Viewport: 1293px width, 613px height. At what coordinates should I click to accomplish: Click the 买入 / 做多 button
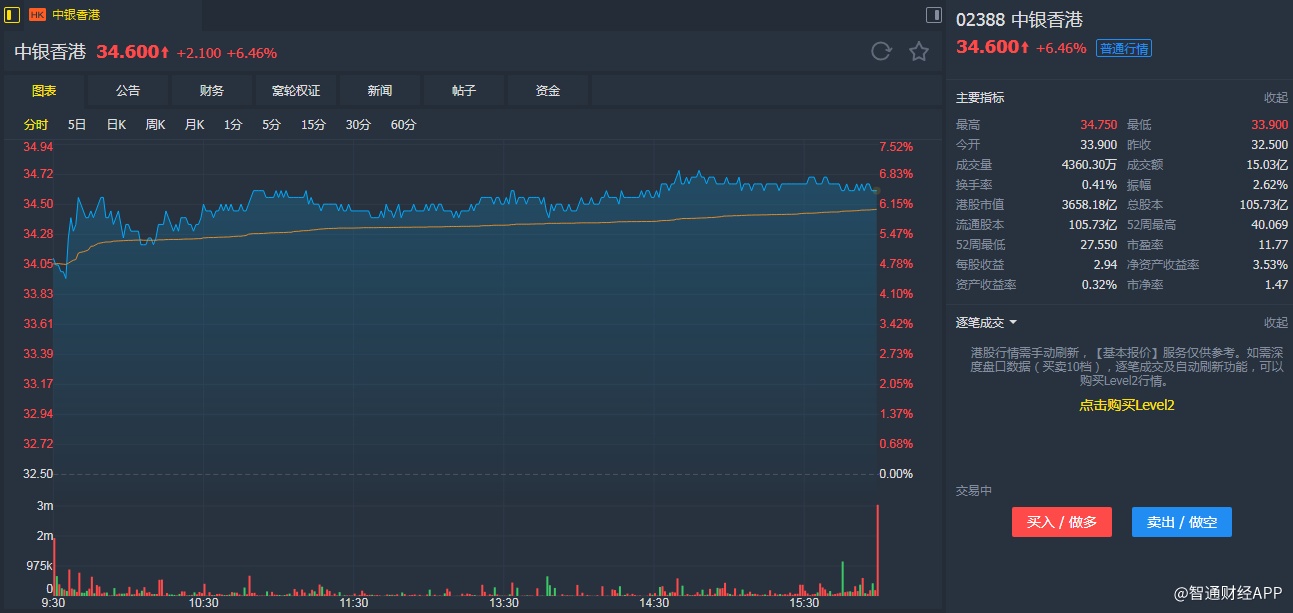[1061, 522]
